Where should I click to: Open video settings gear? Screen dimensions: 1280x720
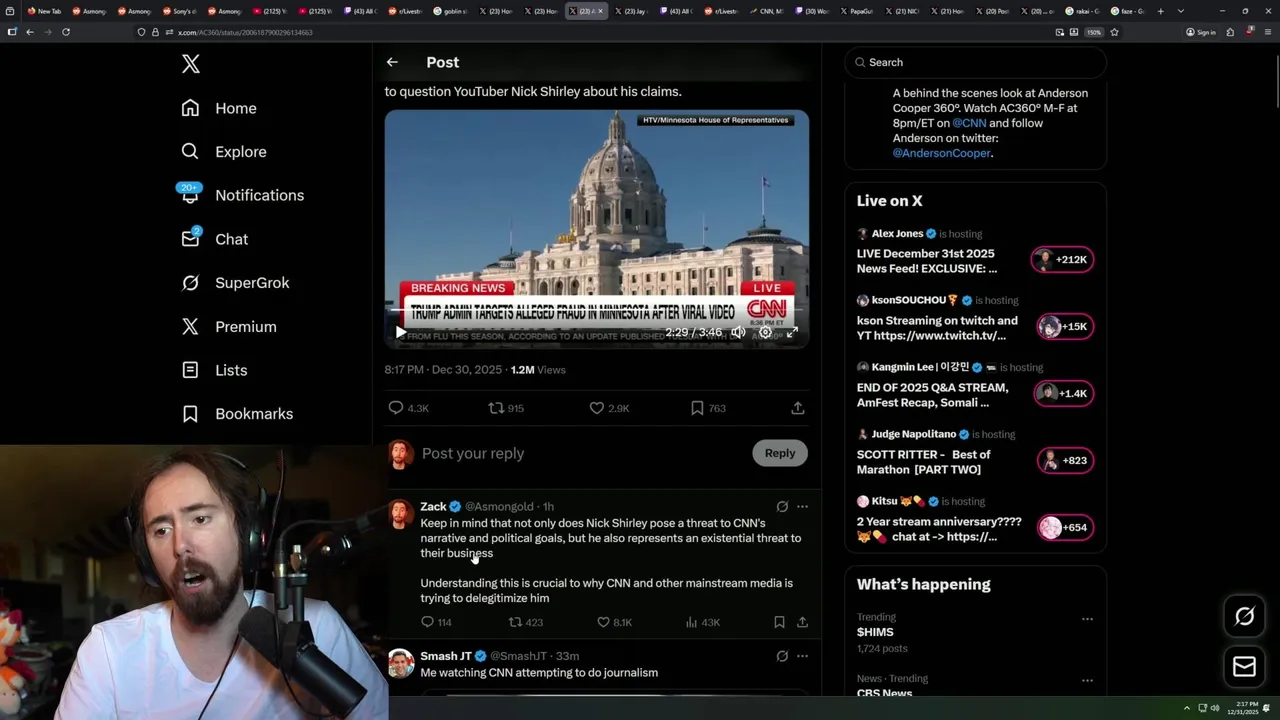(765, 333)
